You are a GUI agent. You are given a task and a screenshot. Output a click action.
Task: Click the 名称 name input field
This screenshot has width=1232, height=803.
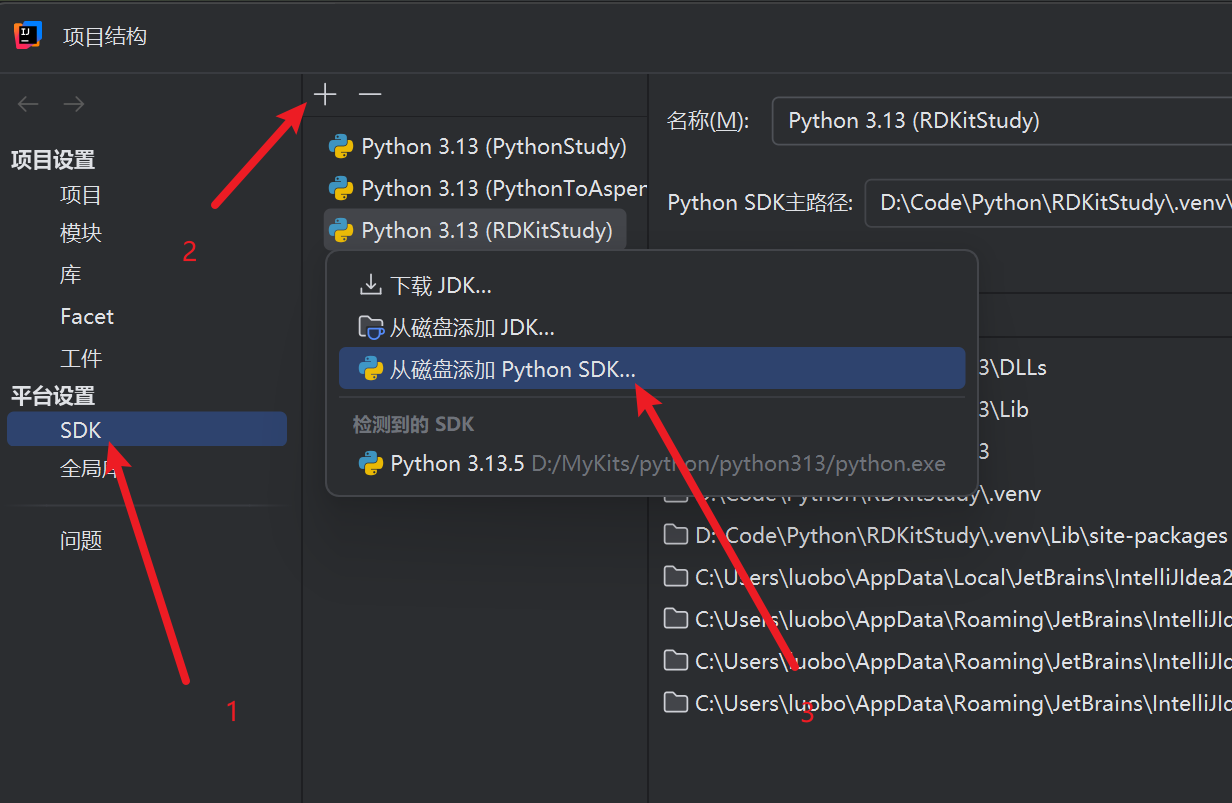point(1002,121)
